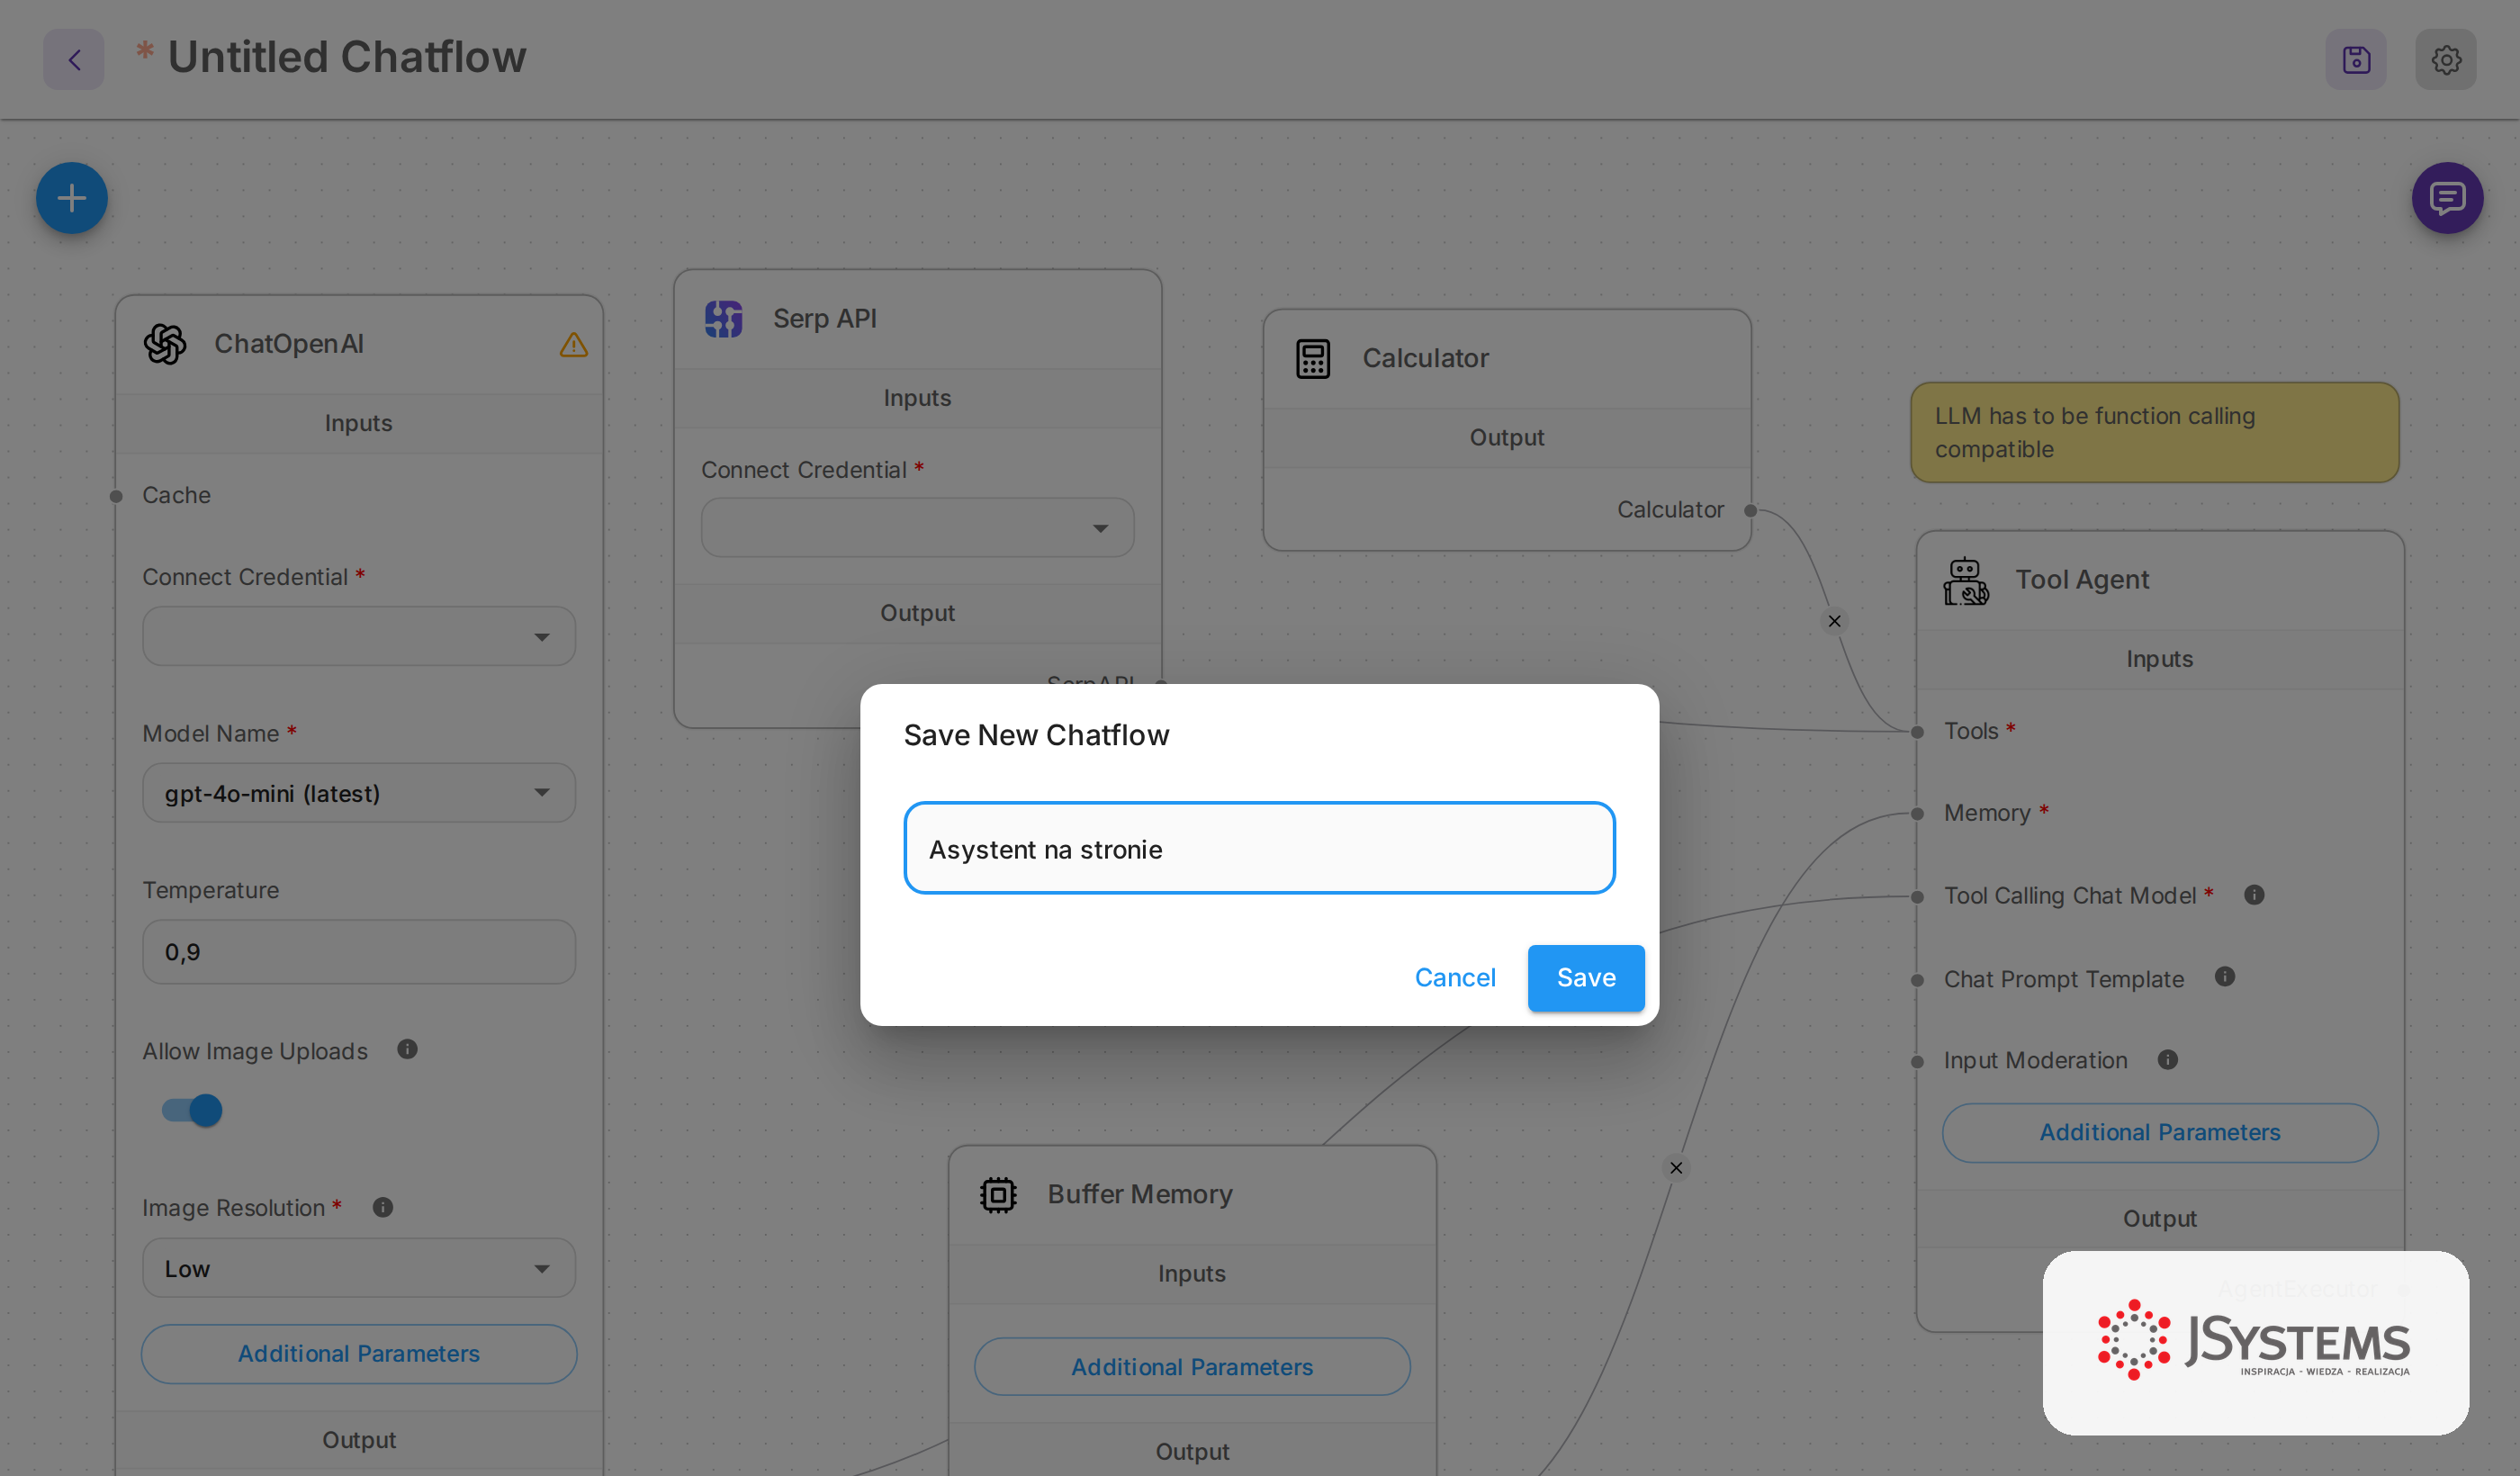Screen dimensions: 2520x1476
Task: Click the Cache input connector dot
Action: (x=116, y=496)
